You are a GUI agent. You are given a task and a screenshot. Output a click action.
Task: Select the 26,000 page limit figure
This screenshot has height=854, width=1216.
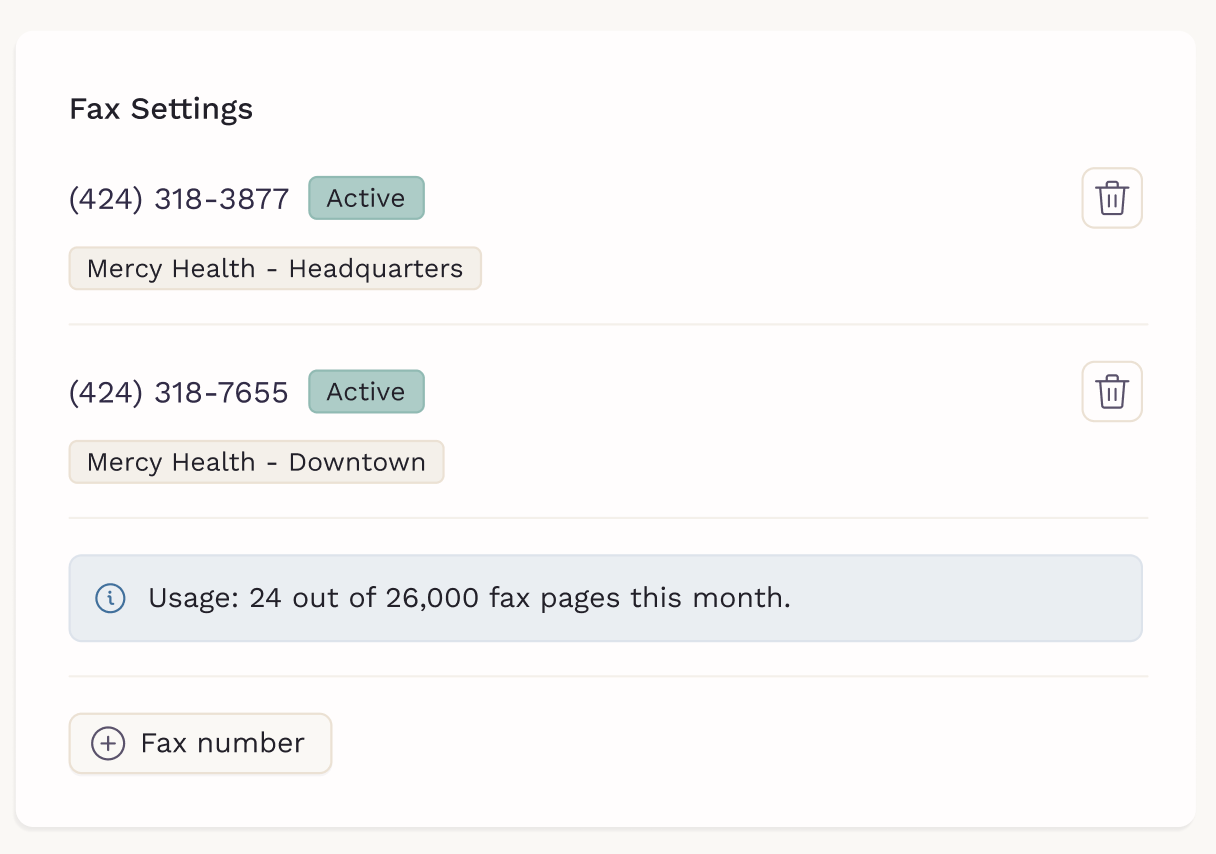pos(432,598)
